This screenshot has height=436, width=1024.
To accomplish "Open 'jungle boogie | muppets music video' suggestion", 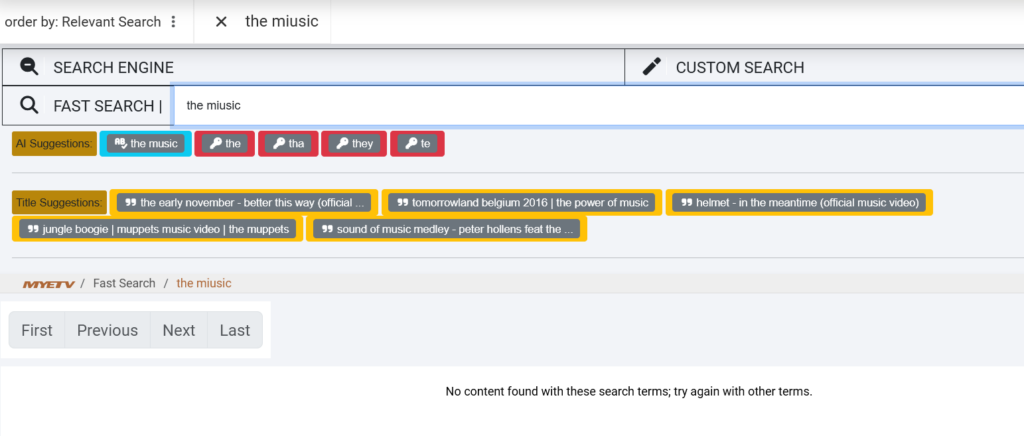I will [157, 228].
